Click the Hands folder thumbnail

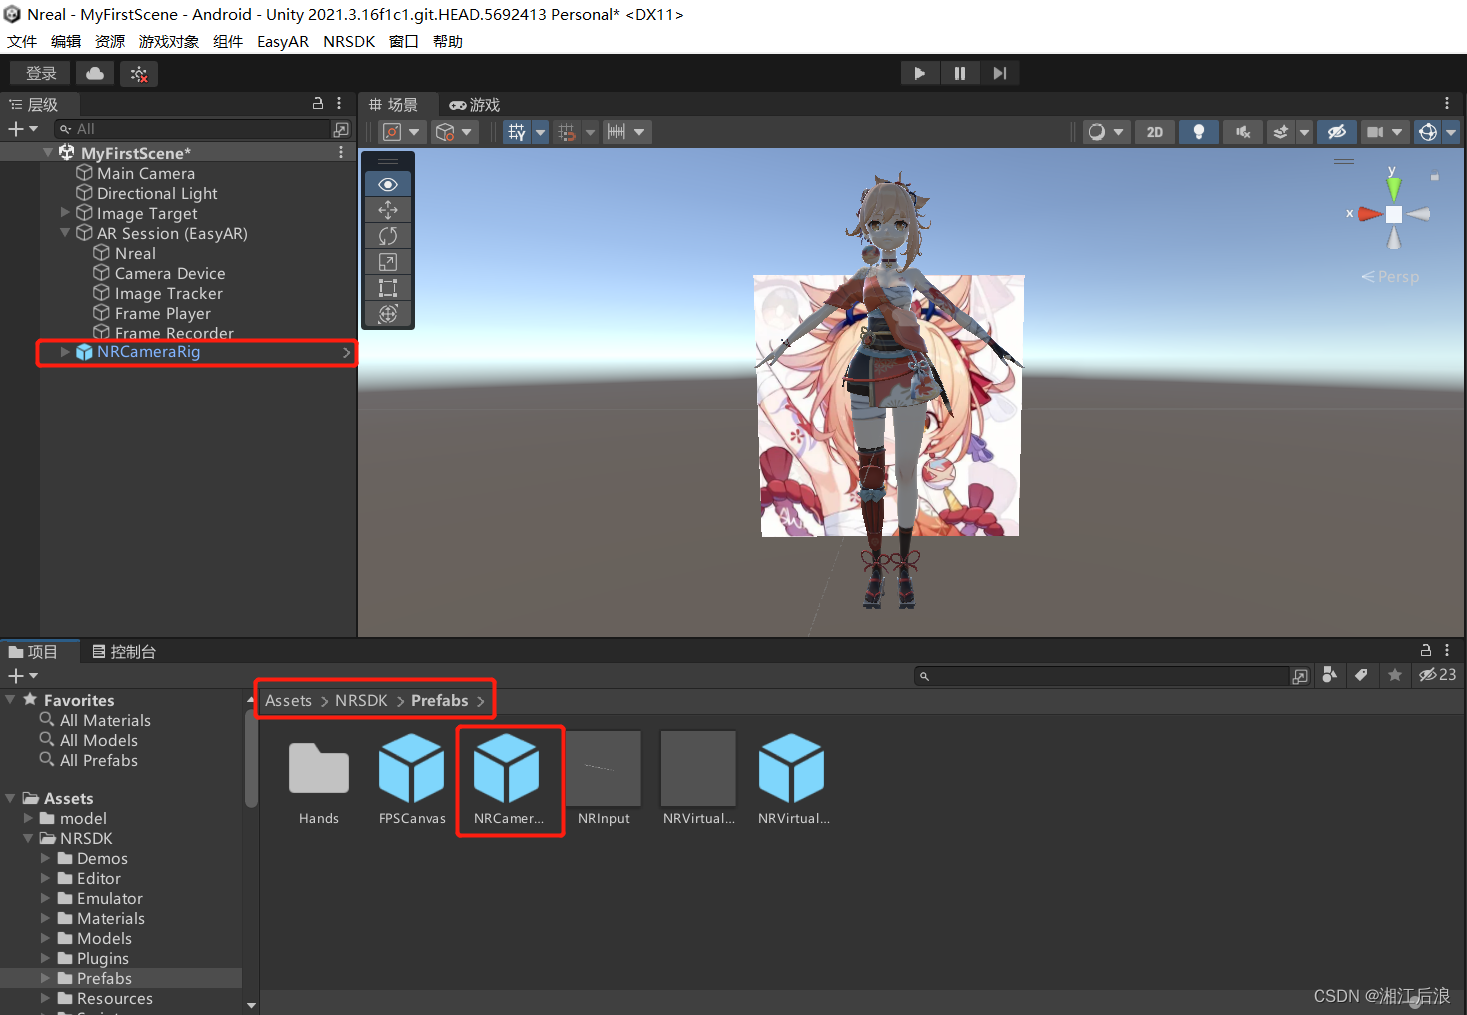click(x=319, y=769)
